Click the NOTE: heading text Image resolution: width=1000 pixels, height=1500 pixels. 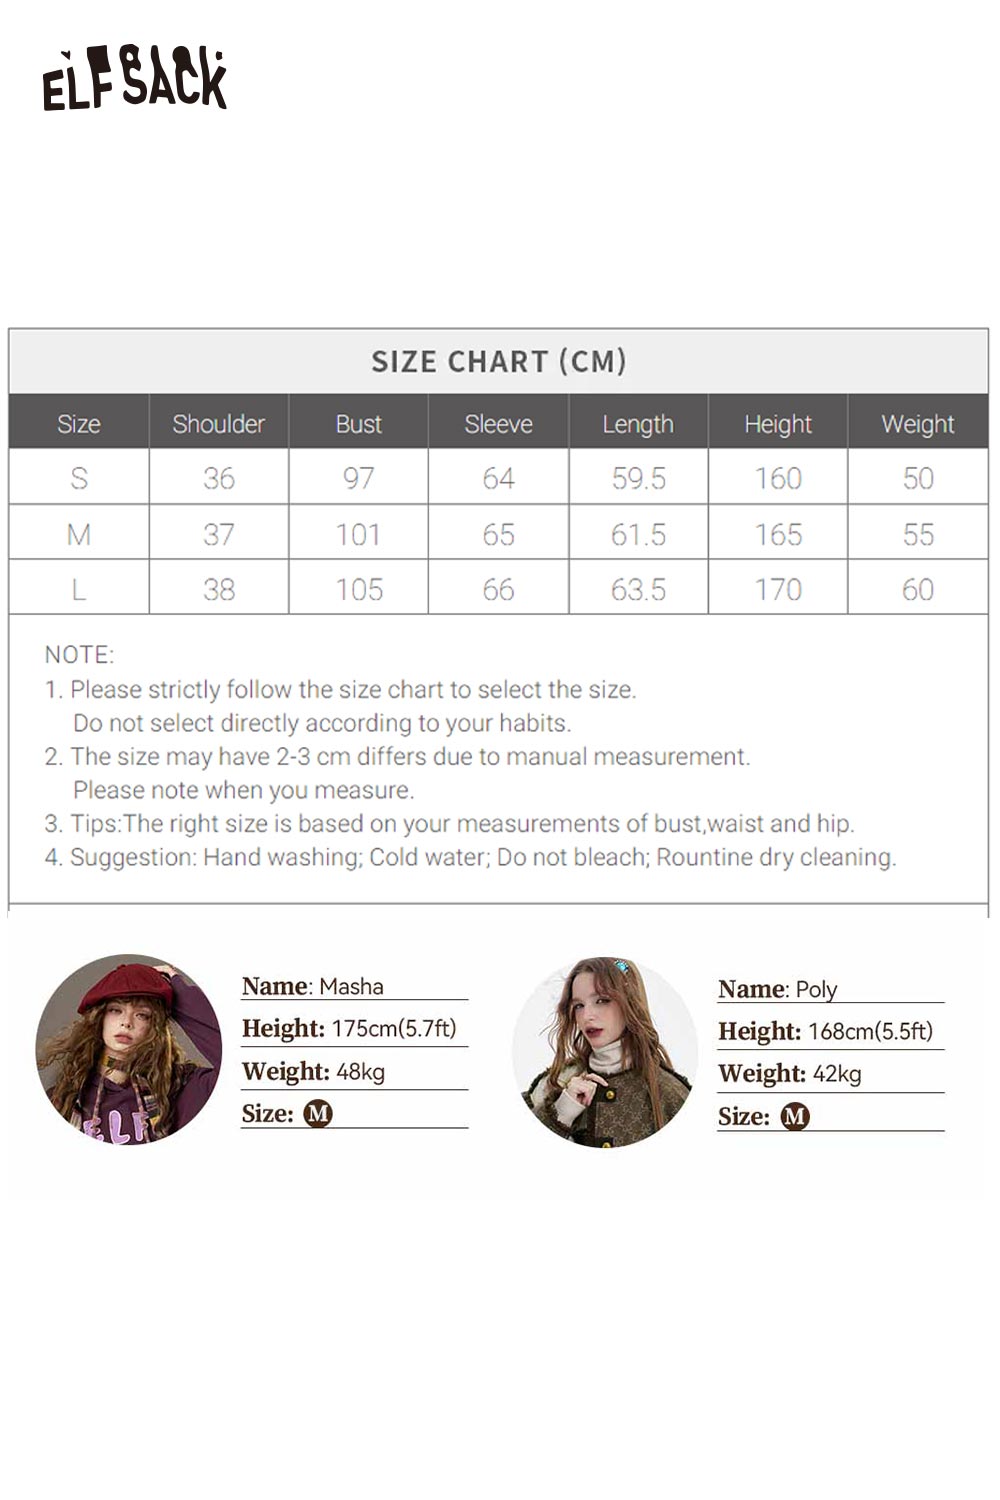80,655
